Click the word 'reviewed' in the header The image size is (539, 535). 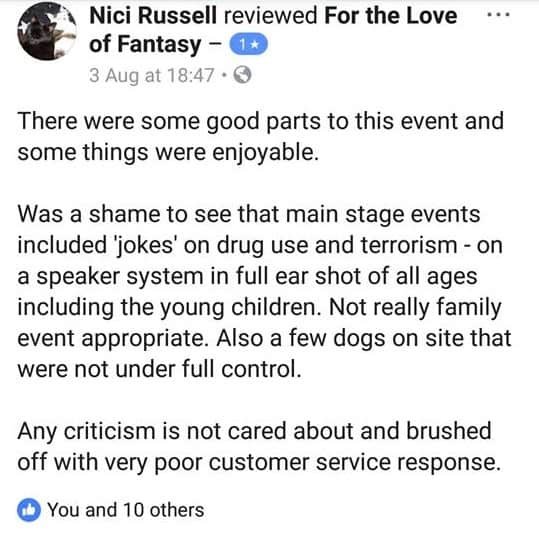[x=271, y=16]
